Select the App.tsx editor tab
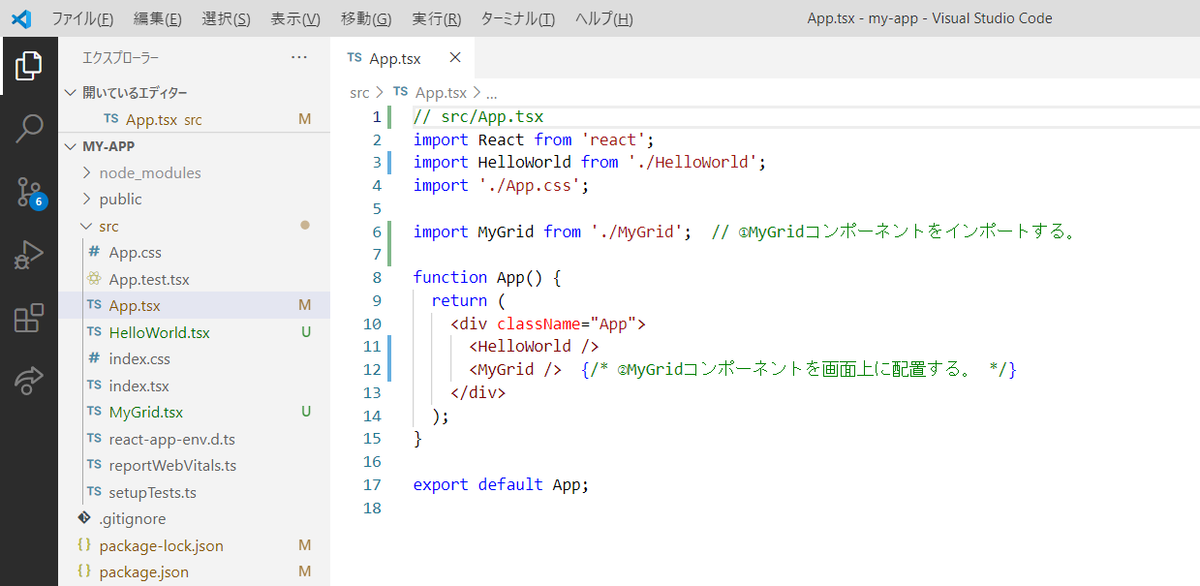This screenshot has height=586, width=1200. tap(393, 57)
